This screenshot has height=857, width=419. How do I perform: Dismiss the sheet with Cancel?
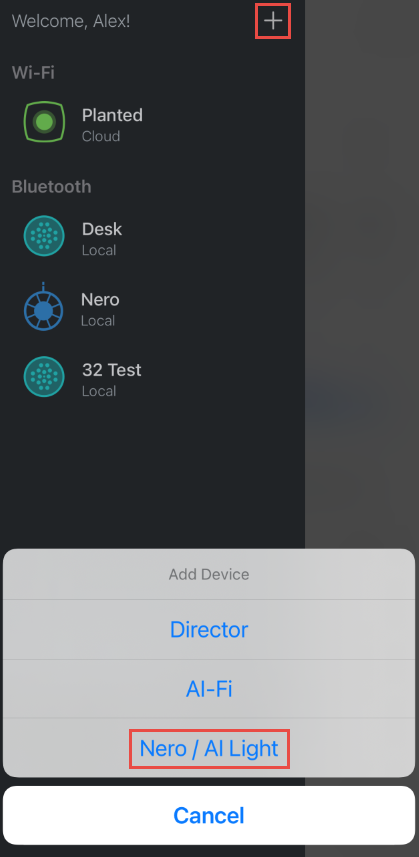(x=209, y=815)
